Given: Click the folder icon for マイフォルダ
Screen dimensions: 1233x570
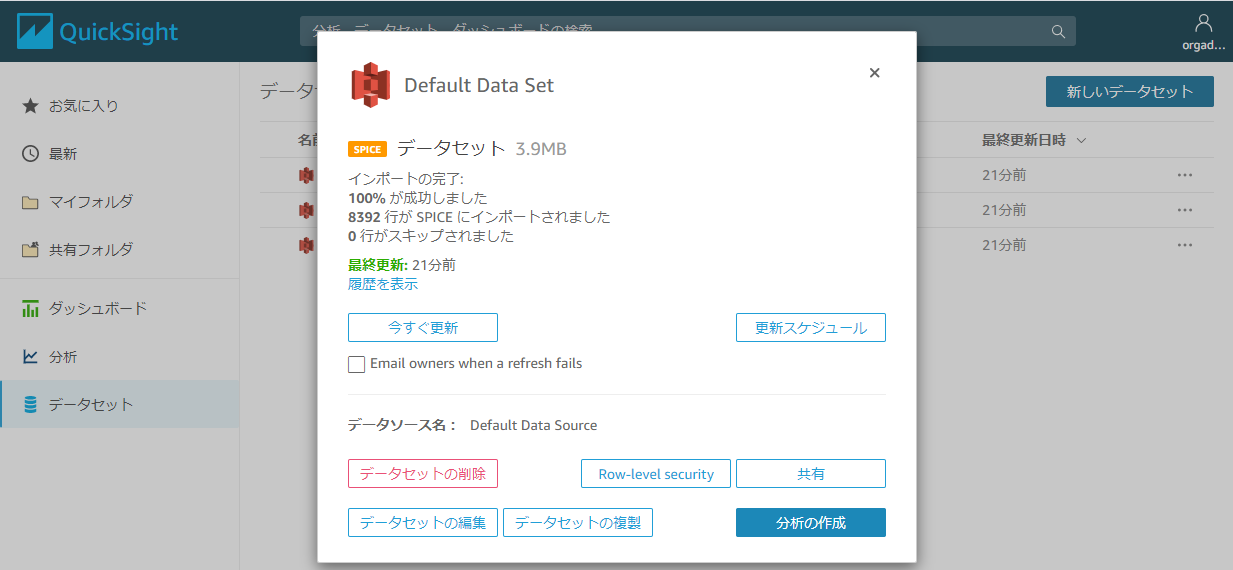Looking at the screenshot, I should pyautogui.click(x=30, y=202).
